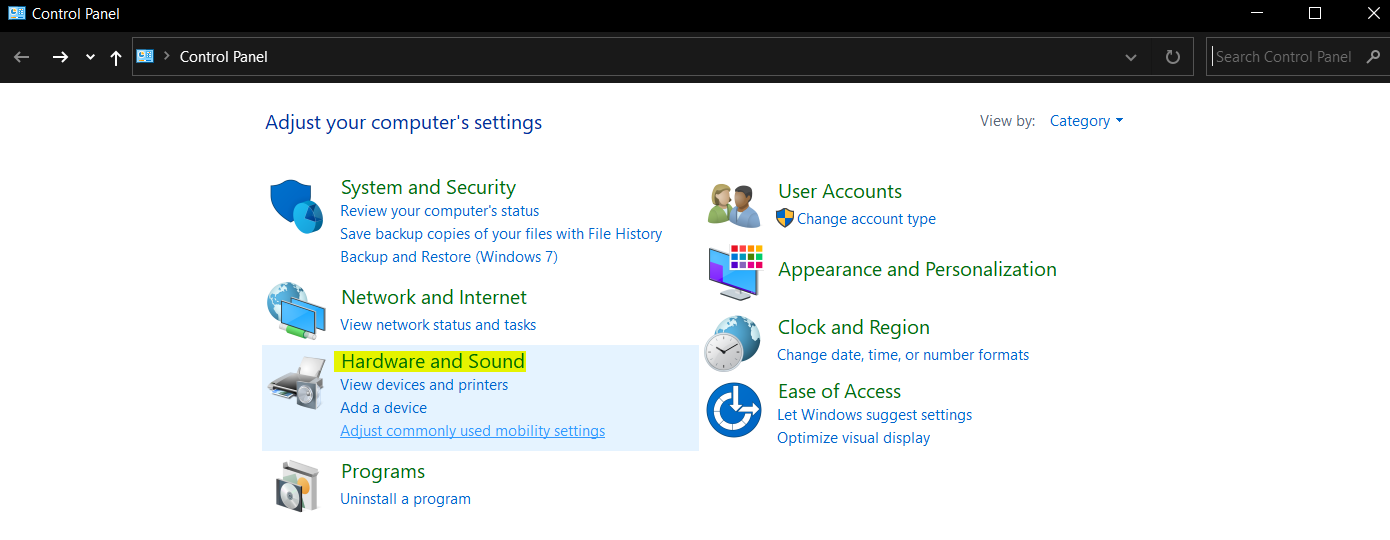Click the System and Security shield icon
This screenshot has height=540, width=1390.
[297, 205]
